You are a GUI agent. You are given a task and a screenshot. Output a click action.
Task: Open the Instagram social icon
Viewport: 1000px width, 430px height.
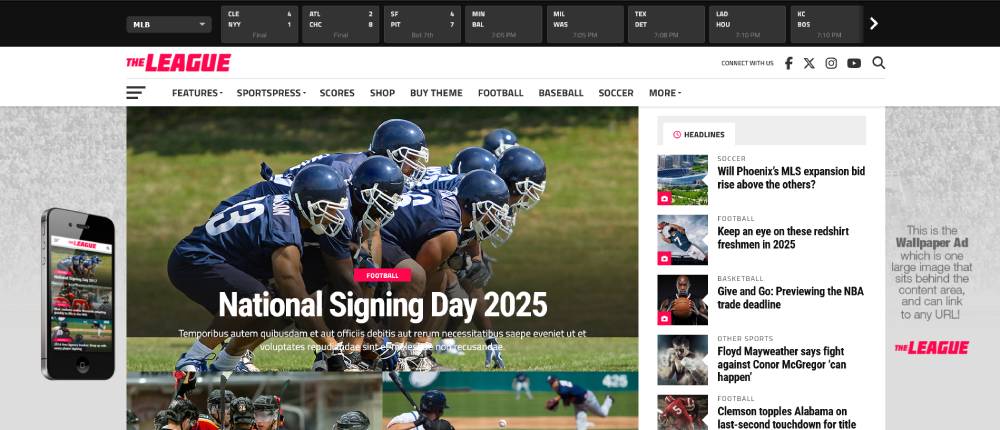click(x=831, y=63)
